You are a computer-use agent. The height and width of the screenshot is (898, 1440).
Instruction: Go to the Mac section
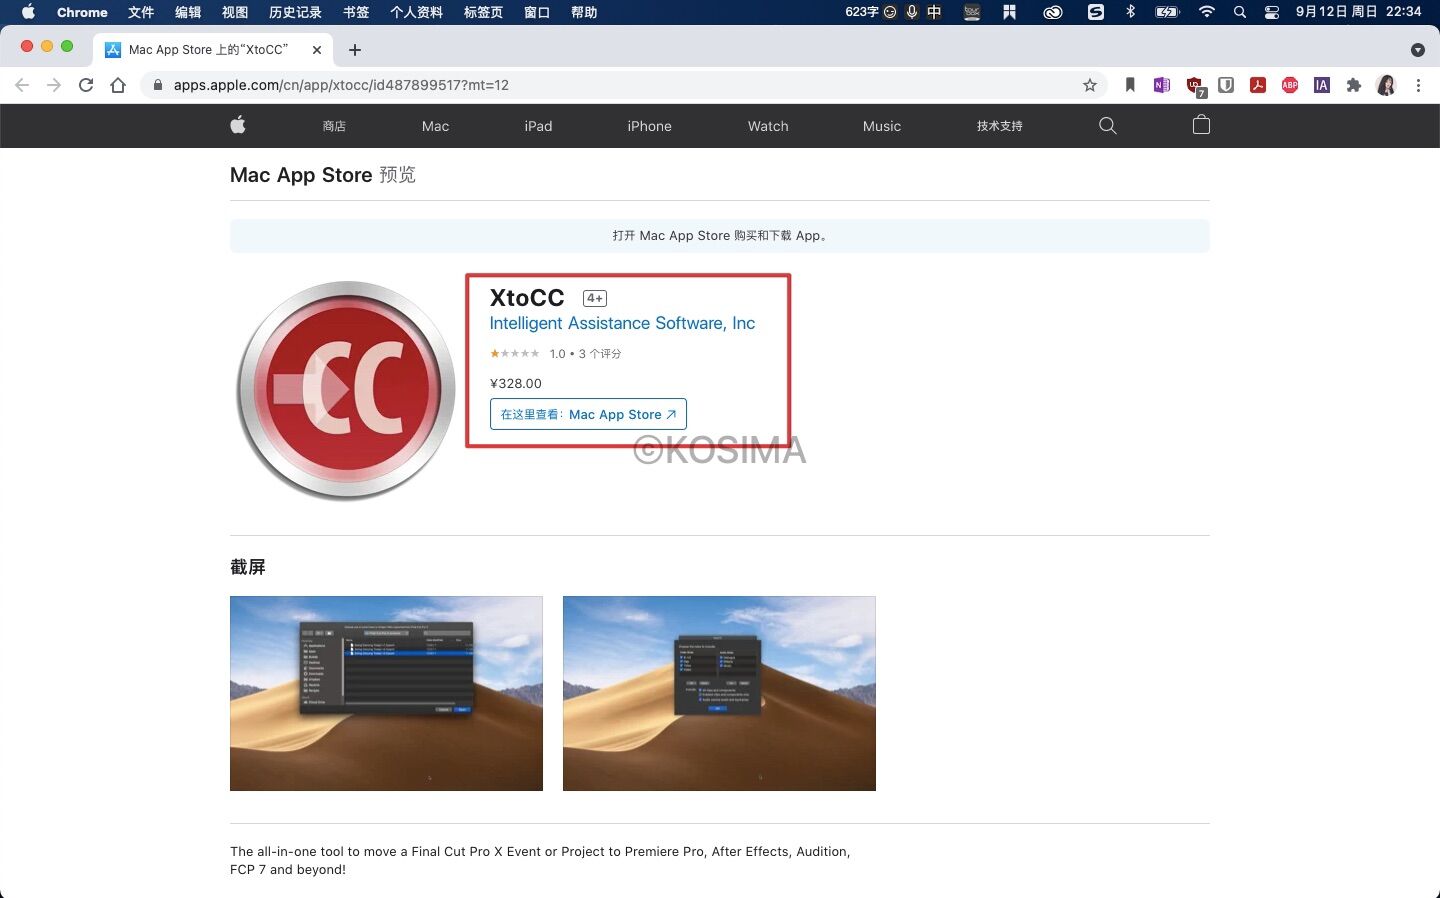pos(435,126)
